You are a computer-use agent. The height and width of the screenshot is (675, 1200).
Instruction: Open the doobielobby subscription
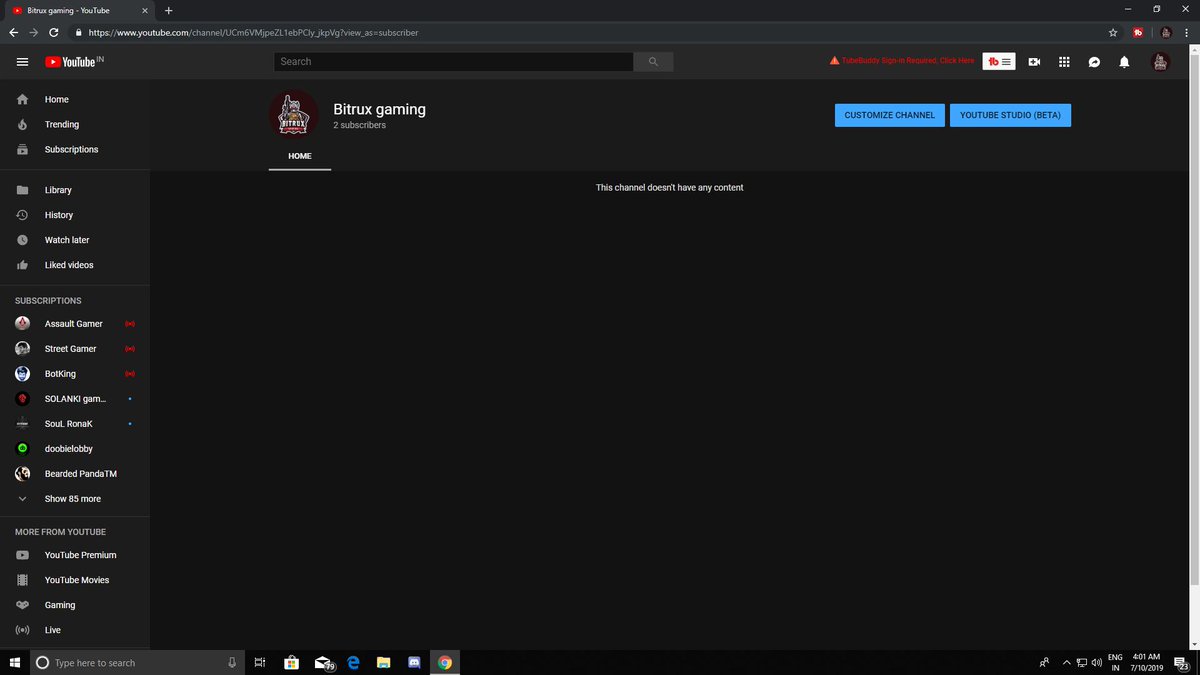[75, 449]
